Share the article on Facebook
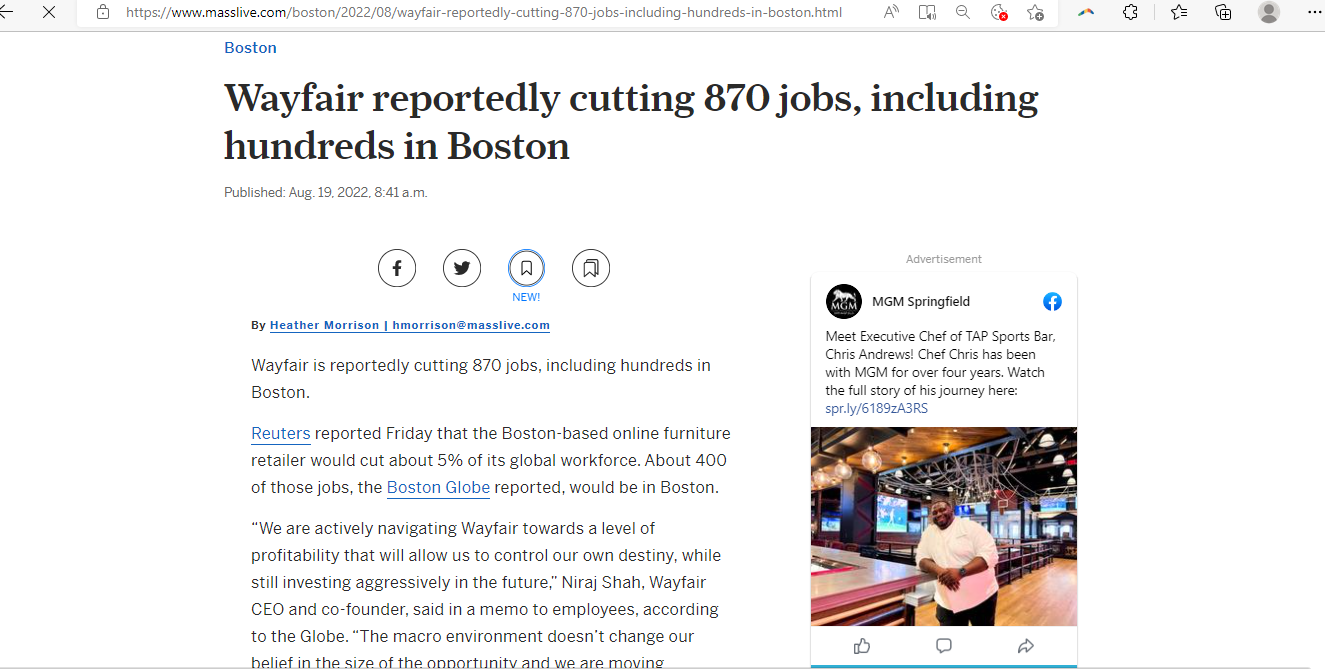The image size is (1325, 669). [x=397, y=268]
